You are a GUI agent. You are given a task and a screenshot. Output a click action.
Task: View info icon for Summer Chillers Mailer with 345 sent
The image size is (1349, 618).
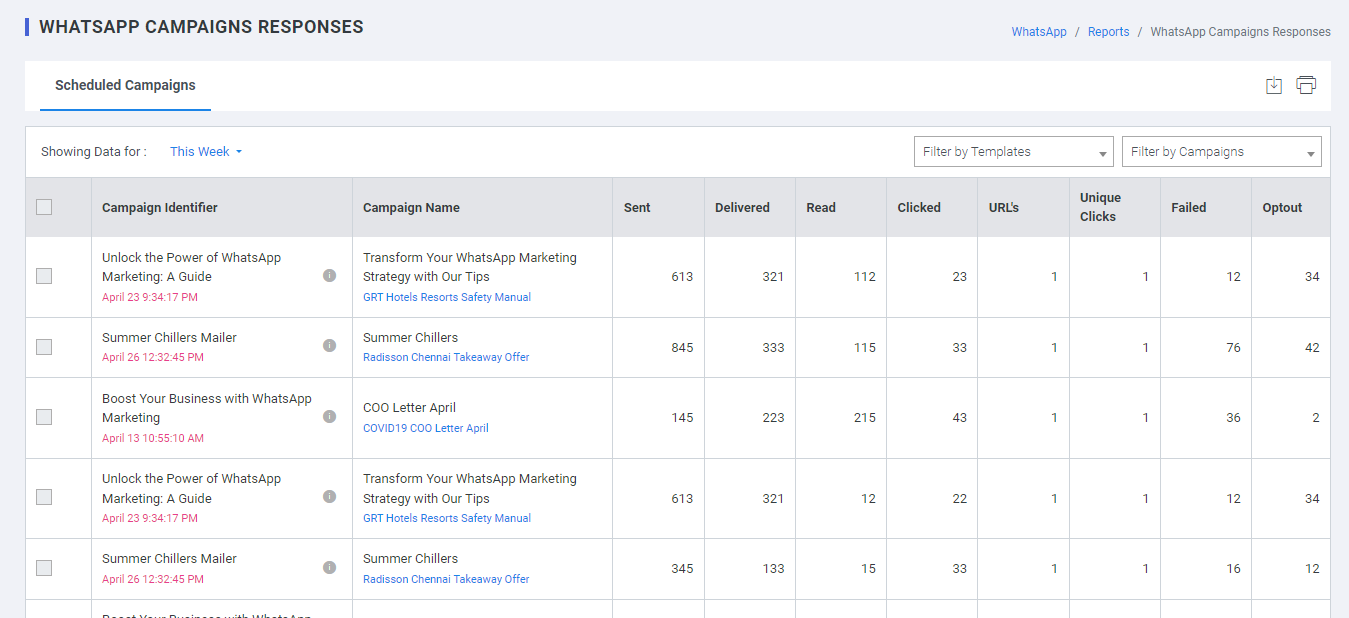[x=330, y=568]
